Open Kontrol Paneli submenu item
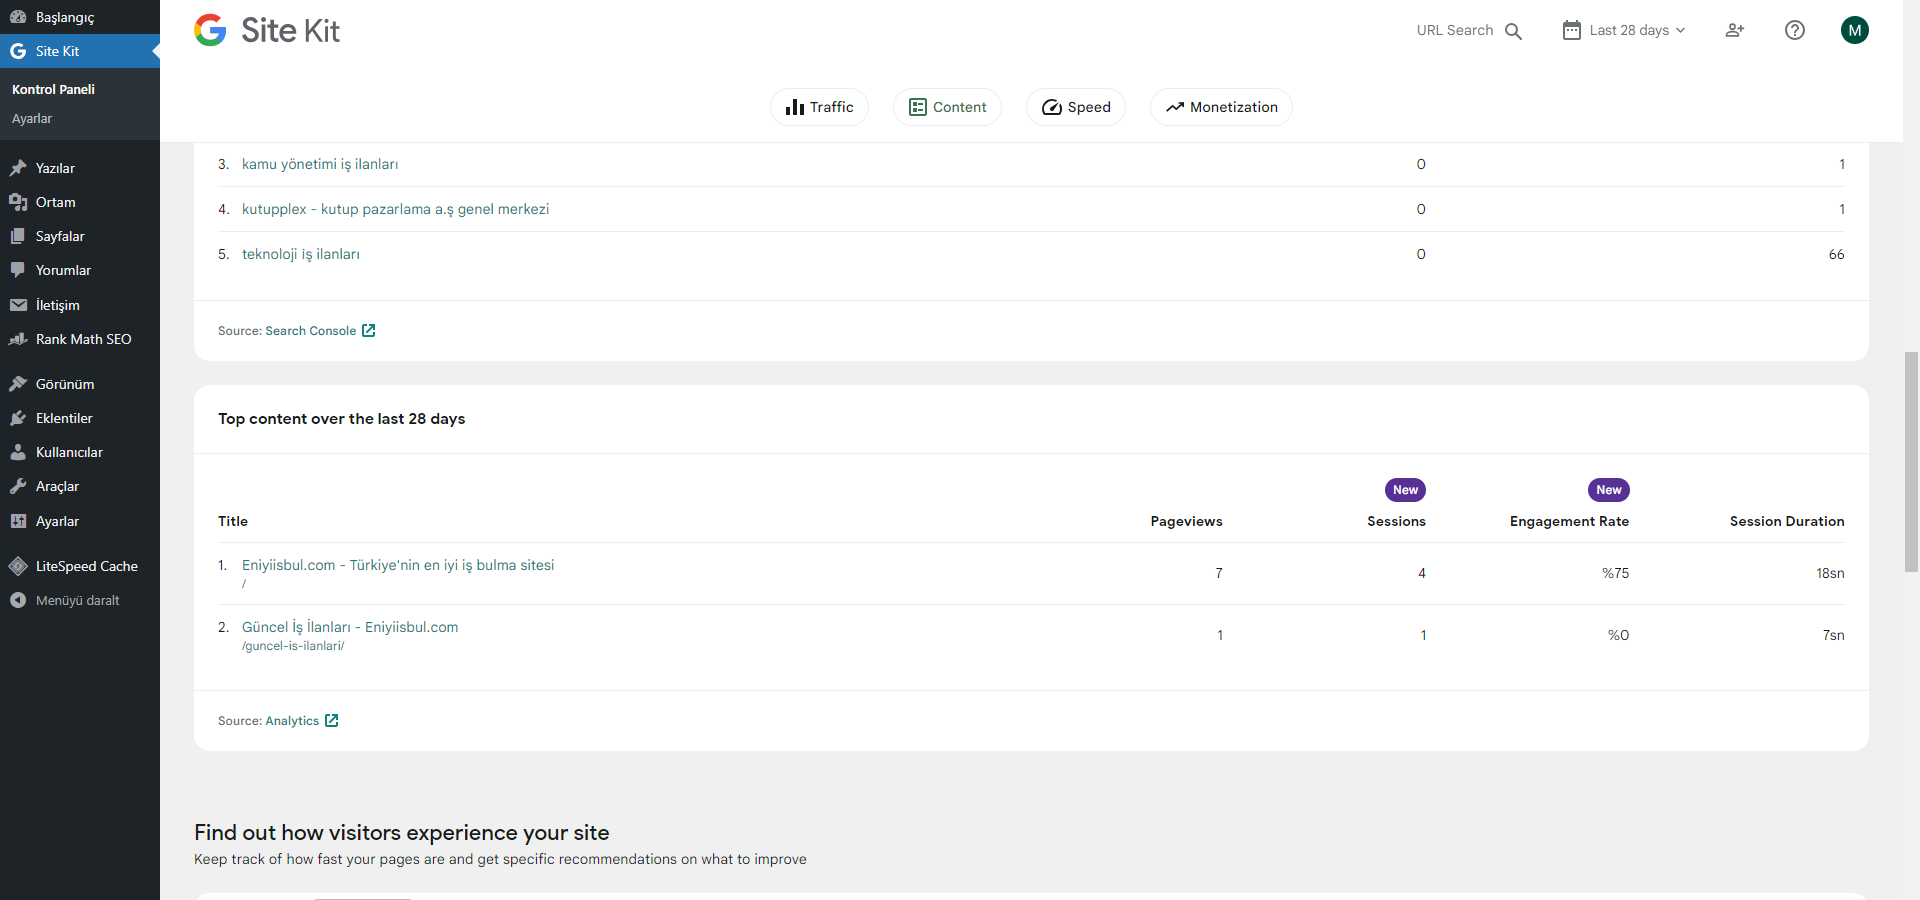The height and width of the screenshot is (900, 1920). [x=54, y=89]
